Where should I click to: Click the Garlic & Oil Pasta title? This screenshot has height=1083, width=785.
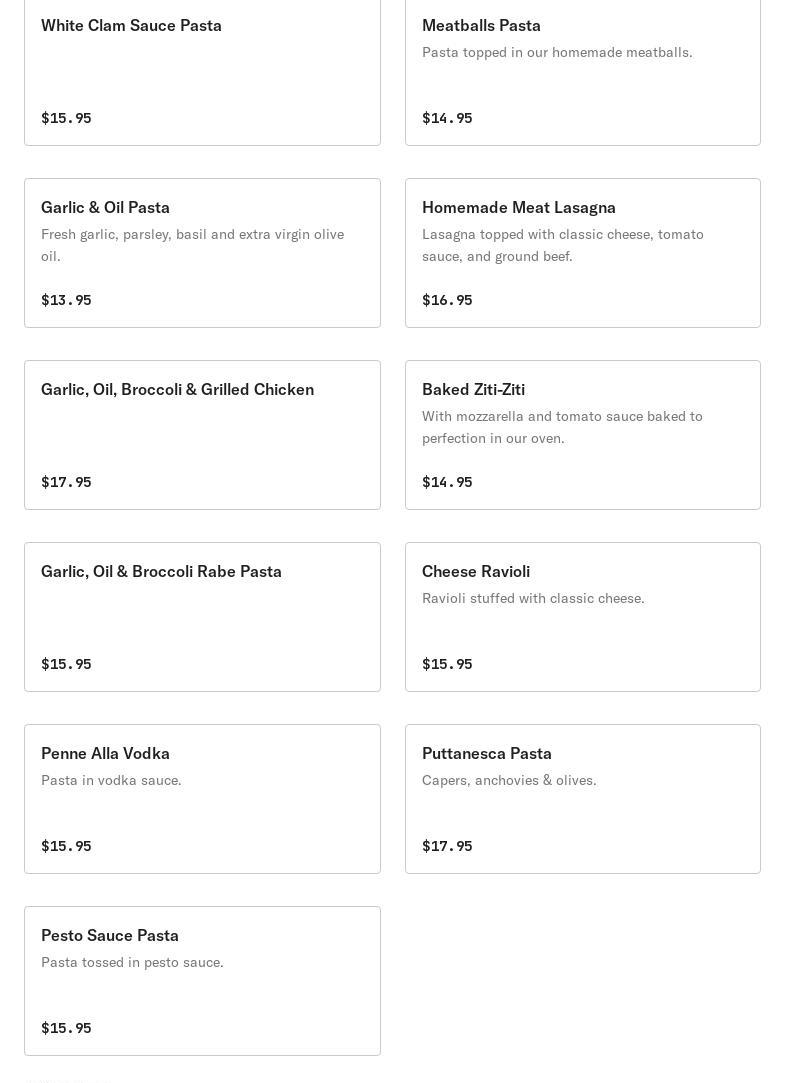tap(105, 207)
